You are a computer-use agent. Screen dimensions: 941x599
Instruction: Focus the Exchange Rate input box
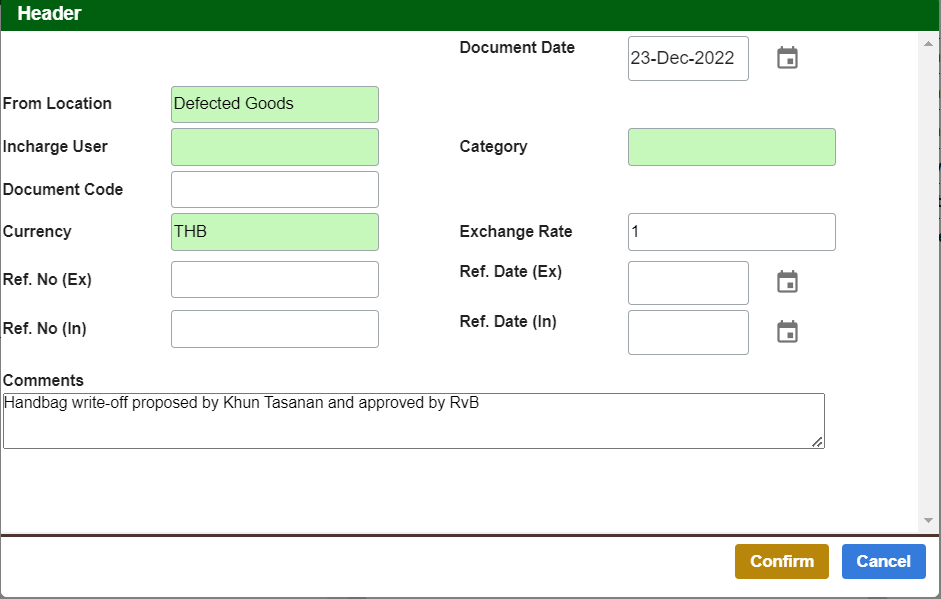[731, 232]
